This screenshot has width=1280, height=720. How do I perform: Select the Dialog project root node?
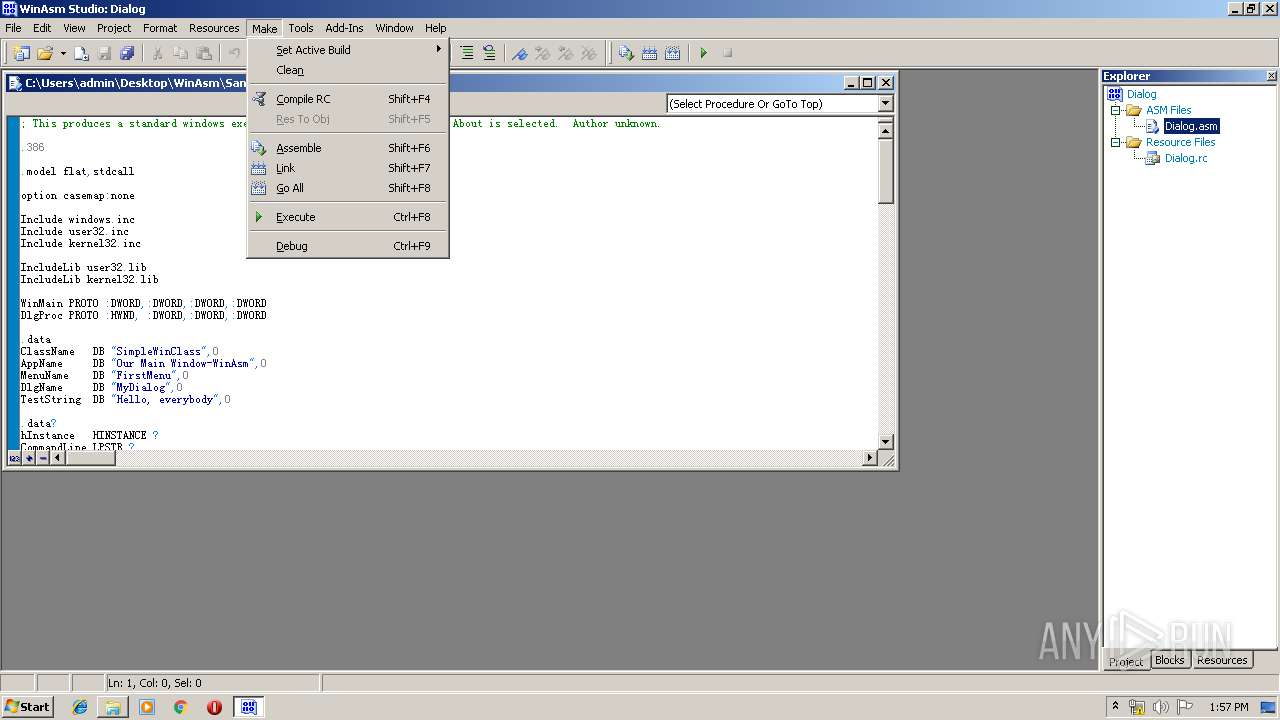click(1141, 94)
